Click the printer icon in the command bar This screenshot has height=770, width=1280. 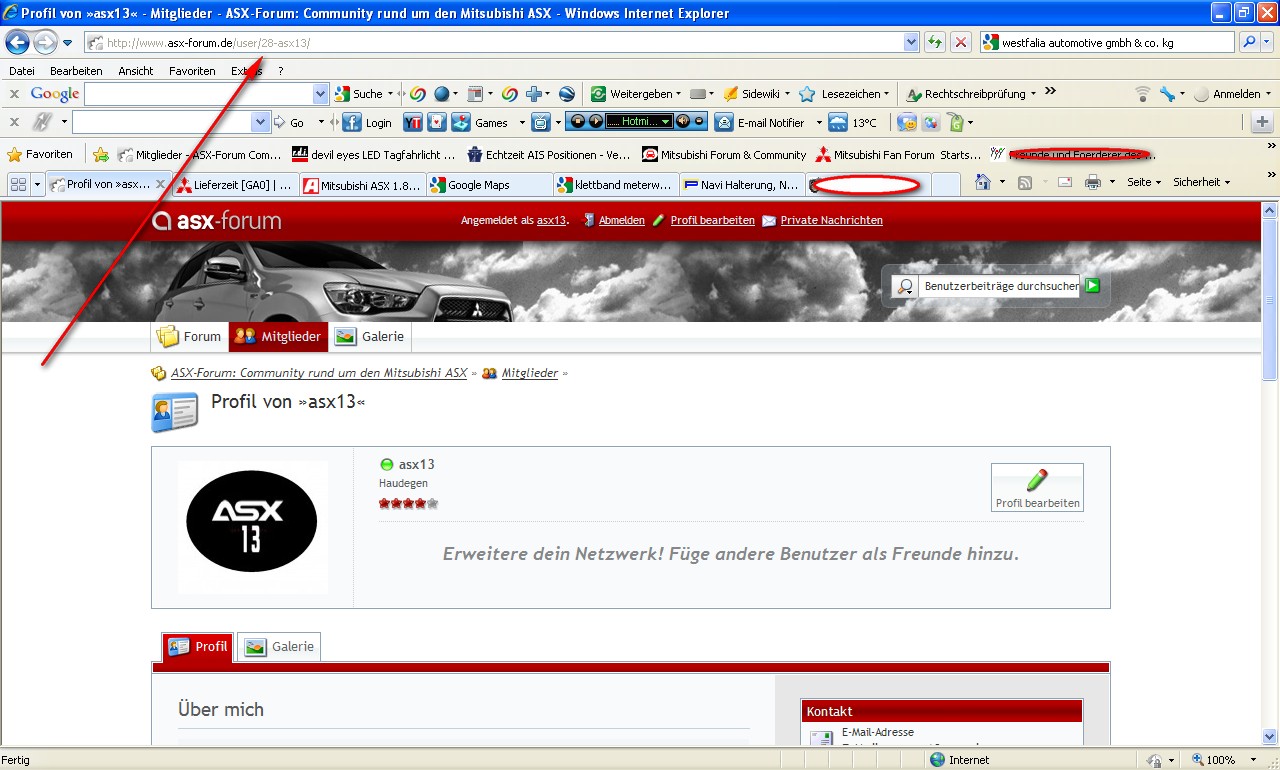pyautogui.click(x=1093, y=182)
